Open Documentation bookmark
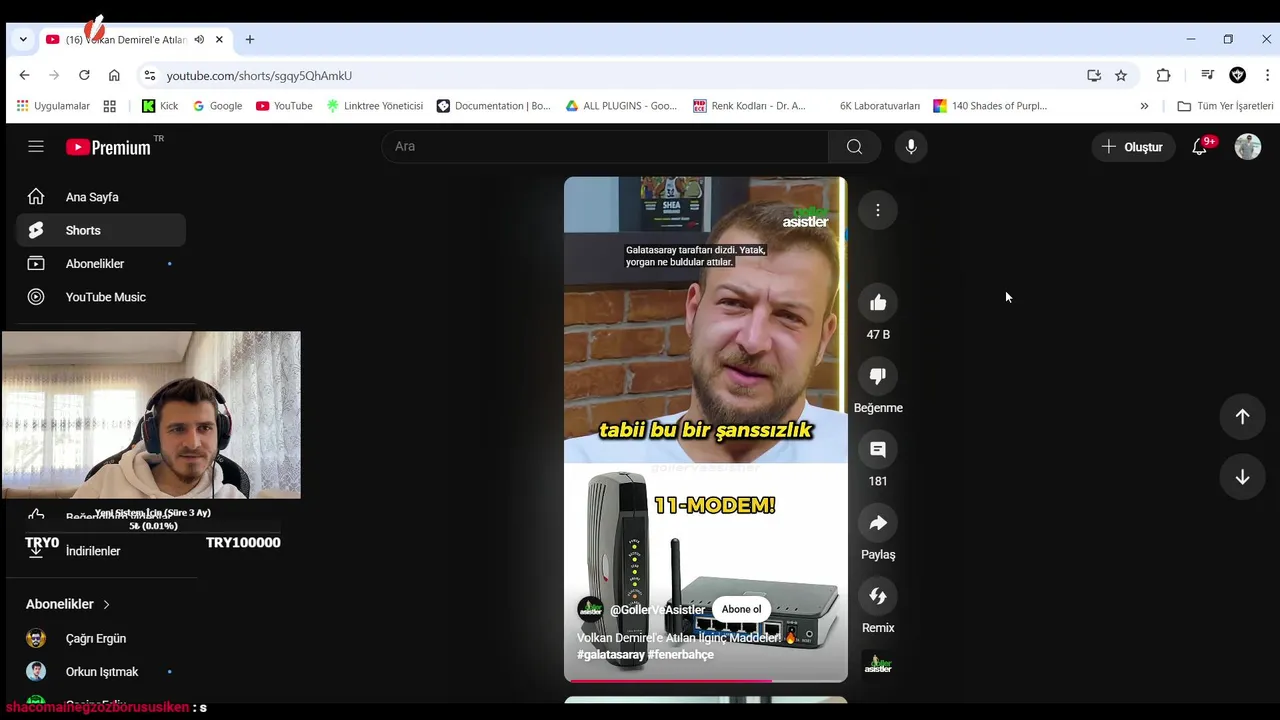The image size is (1280, 720). tap(493, 106)
